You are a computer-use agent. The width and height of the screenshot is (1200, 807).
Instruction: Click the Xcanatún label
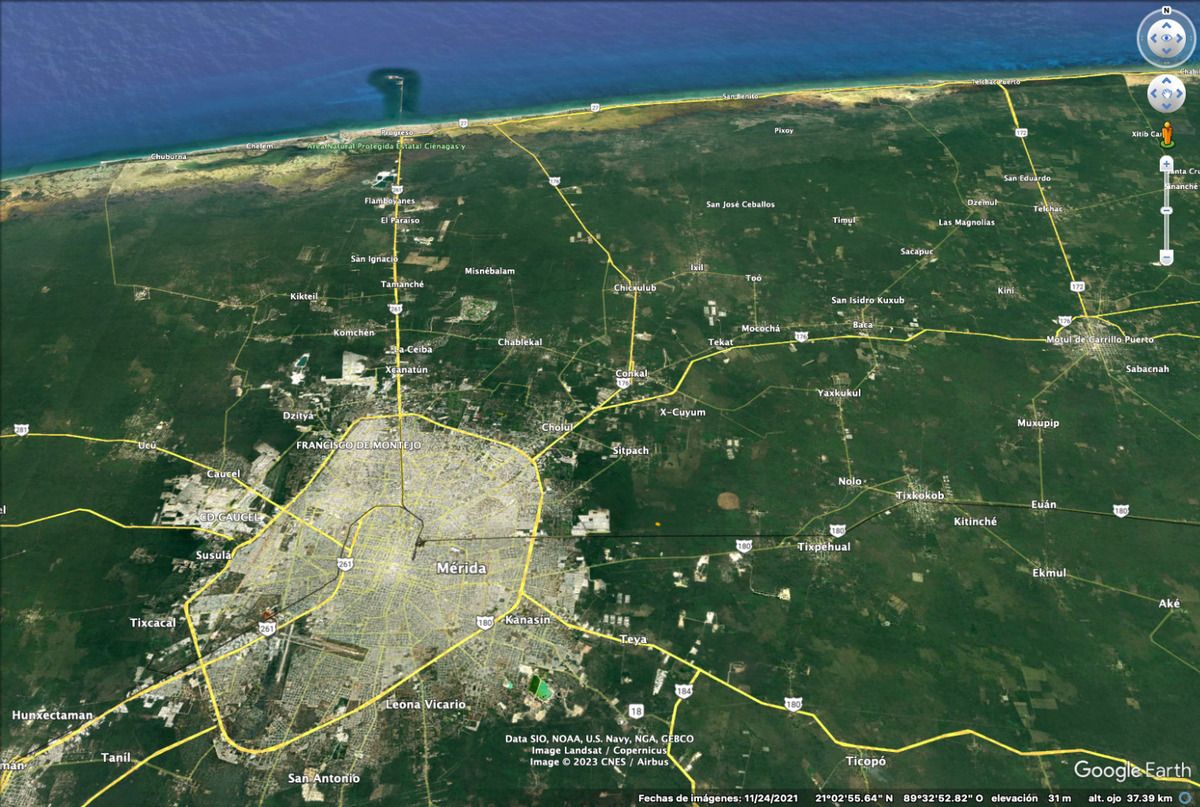tap(406, 370)
